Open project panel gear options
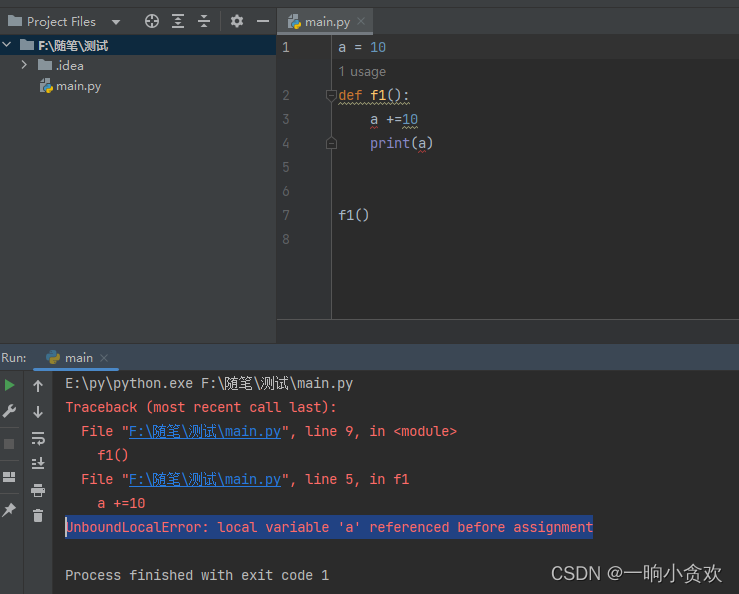The height and width of the screenshot is (594, 739). click(237, 21)
